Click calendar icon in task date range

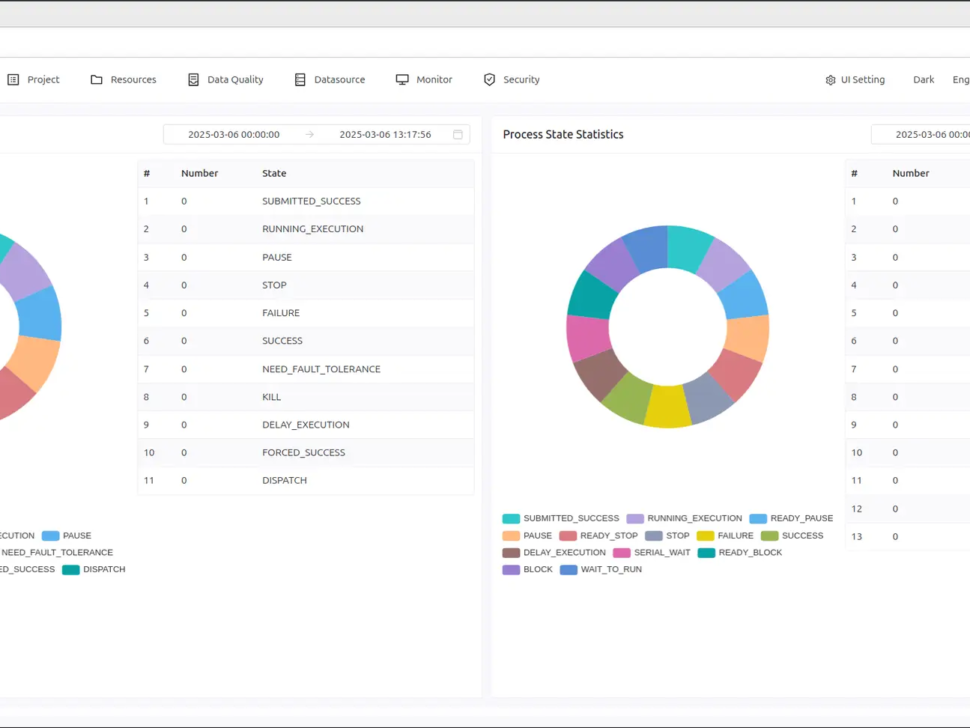click(x=458, y=134)
